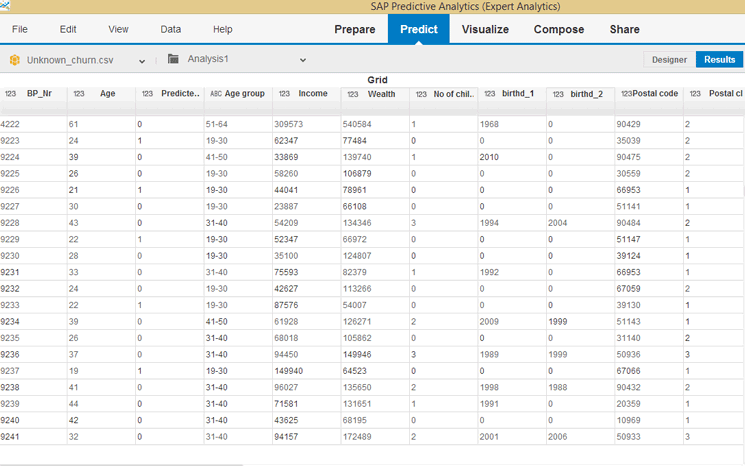Click the SAP Predictive Analytics app icon
This screenshot has width=745, height=466.
pos(5,5)
